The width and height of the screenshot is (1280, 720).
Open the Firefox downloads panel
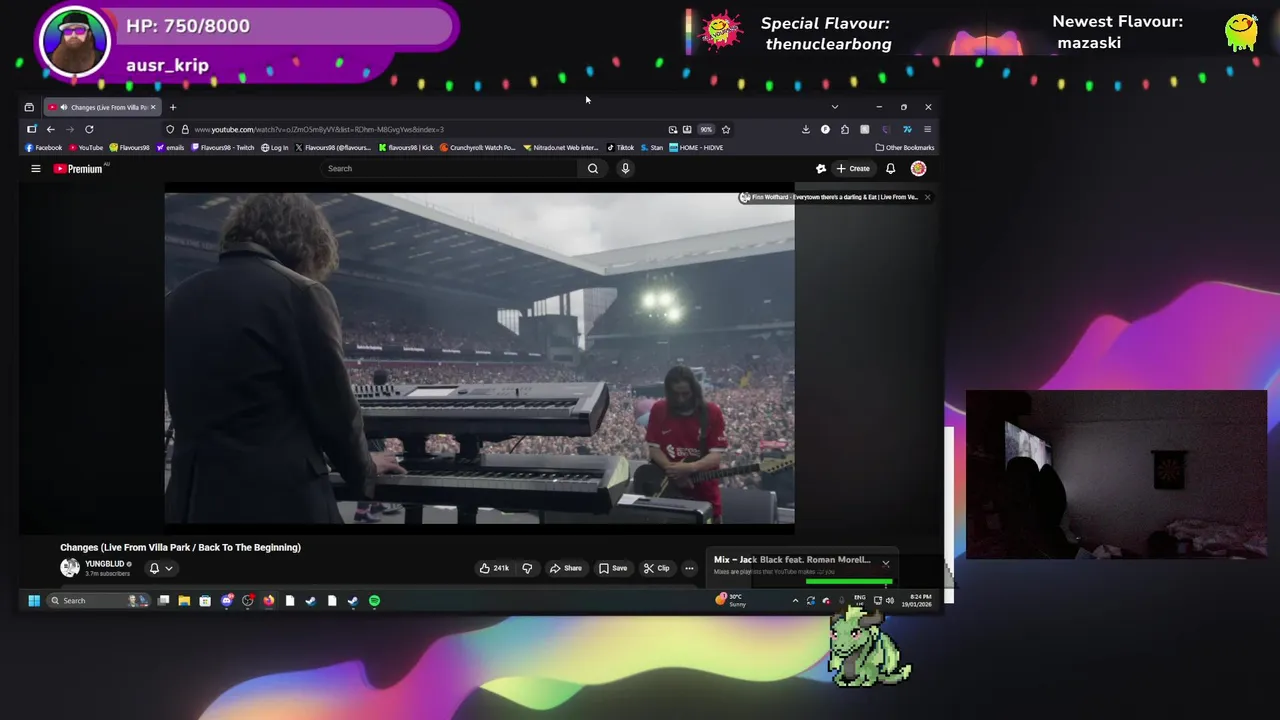point(806,129)
